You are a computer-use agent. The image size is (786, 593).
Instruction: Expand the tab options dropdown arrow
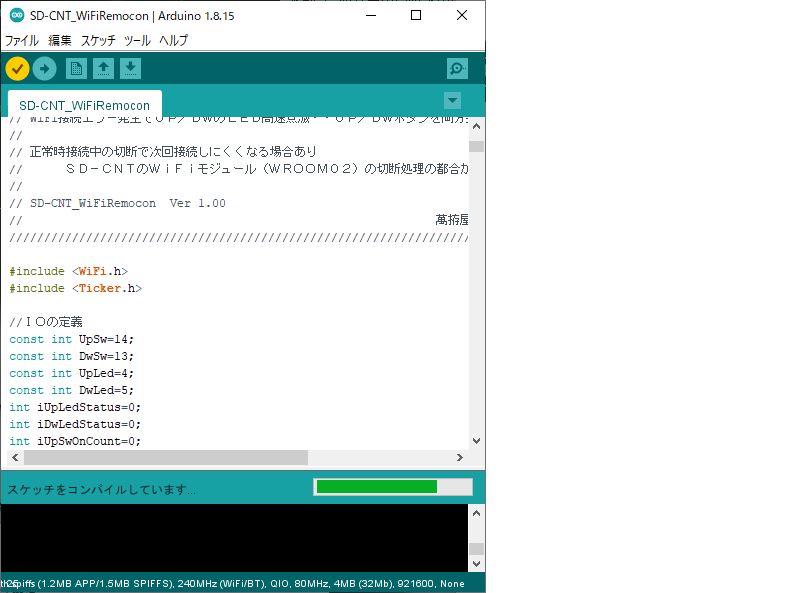coord(453,101)
